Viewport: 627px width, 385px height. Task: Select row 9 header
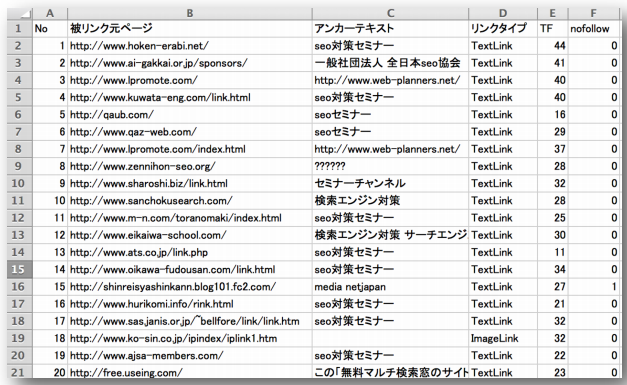tap(20, 166)
